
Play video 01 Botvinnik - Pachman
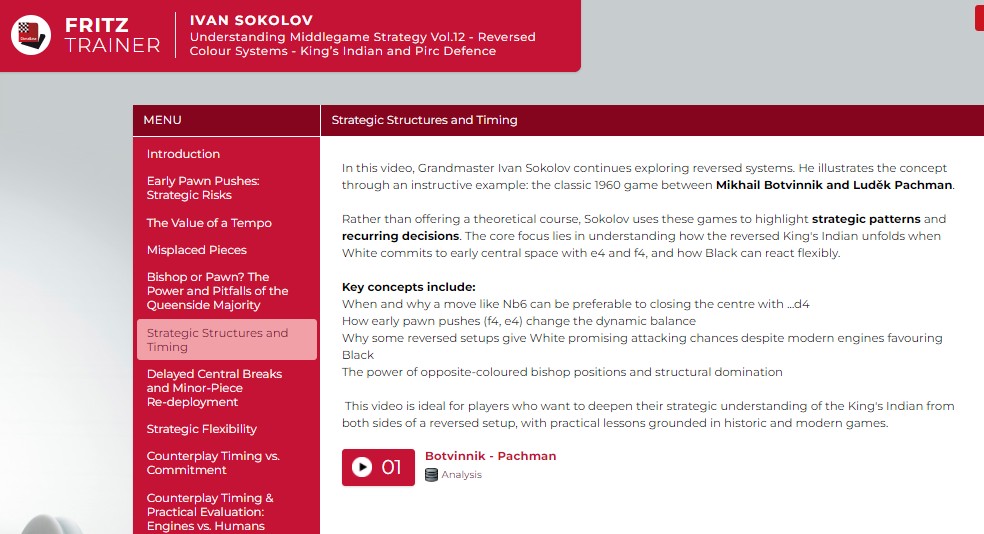pos(378,467)
